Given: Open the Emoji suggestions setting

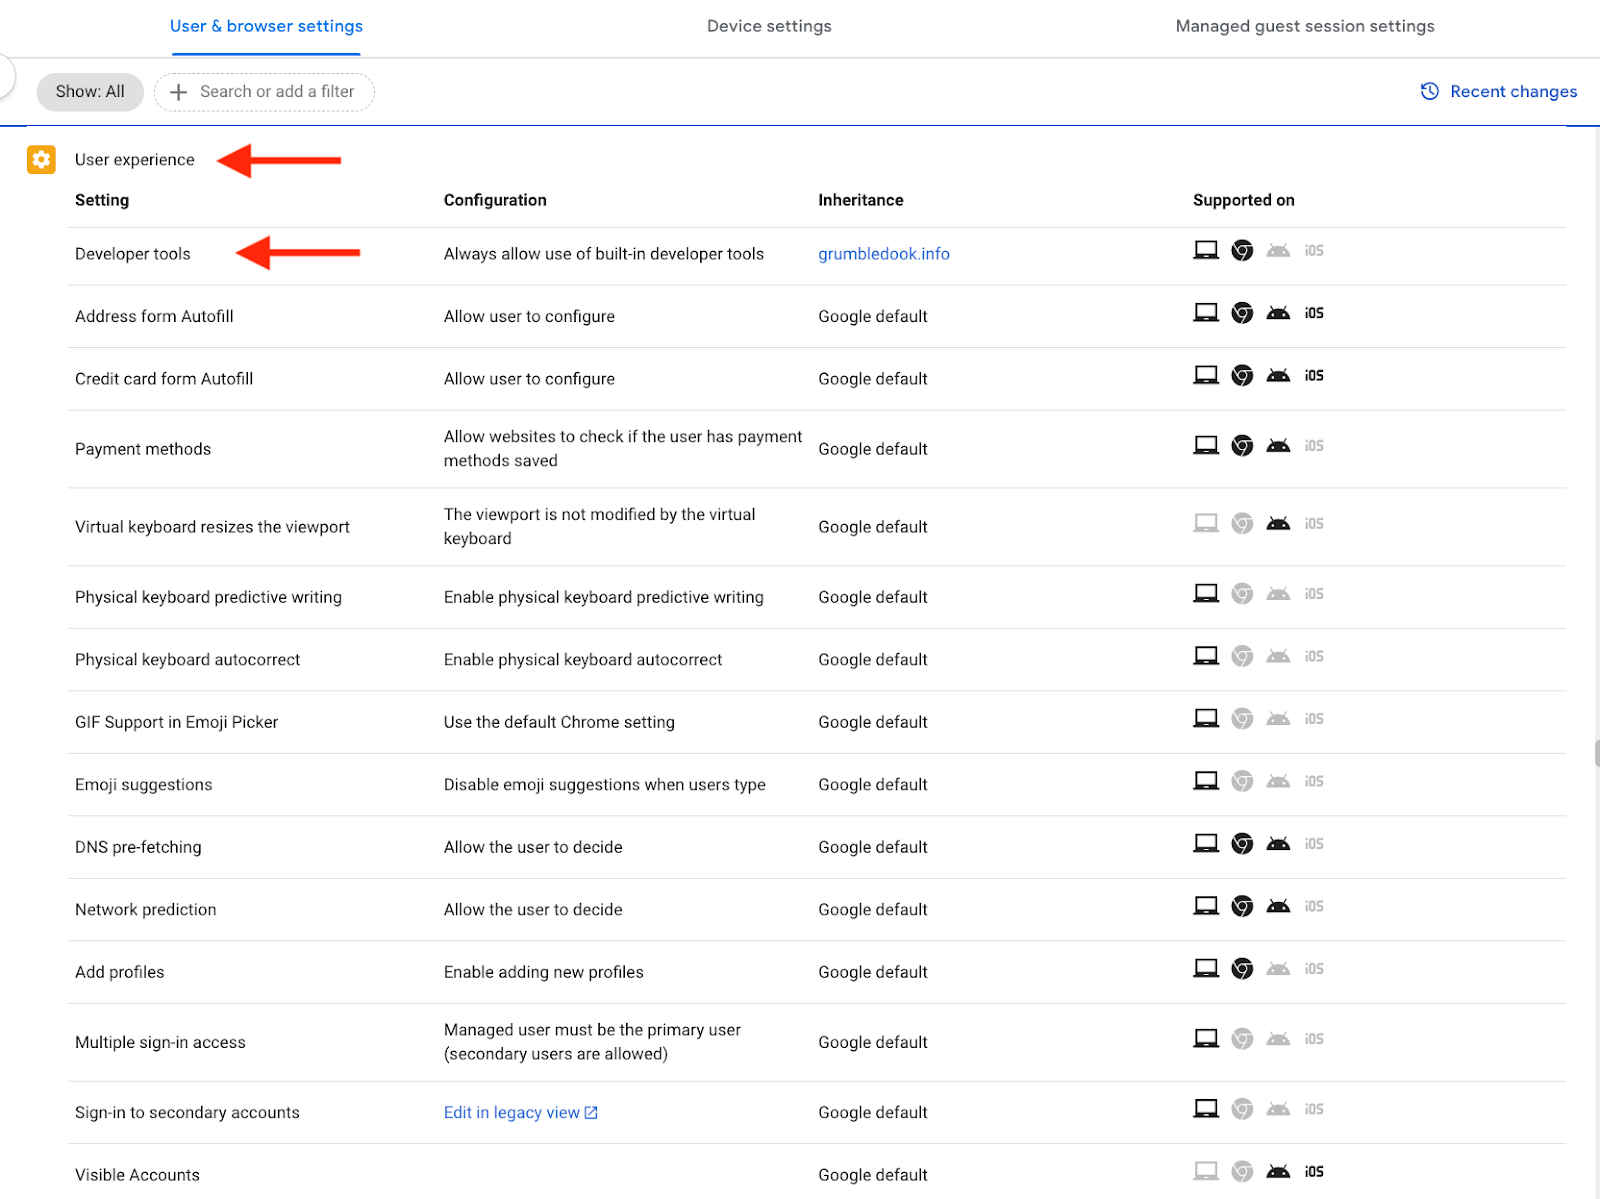Looking at the screenshot, I should click(x=144, y=785).
